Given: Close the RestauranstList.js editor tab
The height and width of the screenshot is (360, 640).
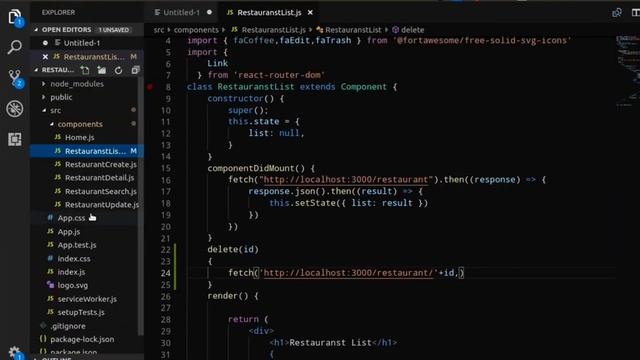Looking at the screenshot, I should pos(310,13).
